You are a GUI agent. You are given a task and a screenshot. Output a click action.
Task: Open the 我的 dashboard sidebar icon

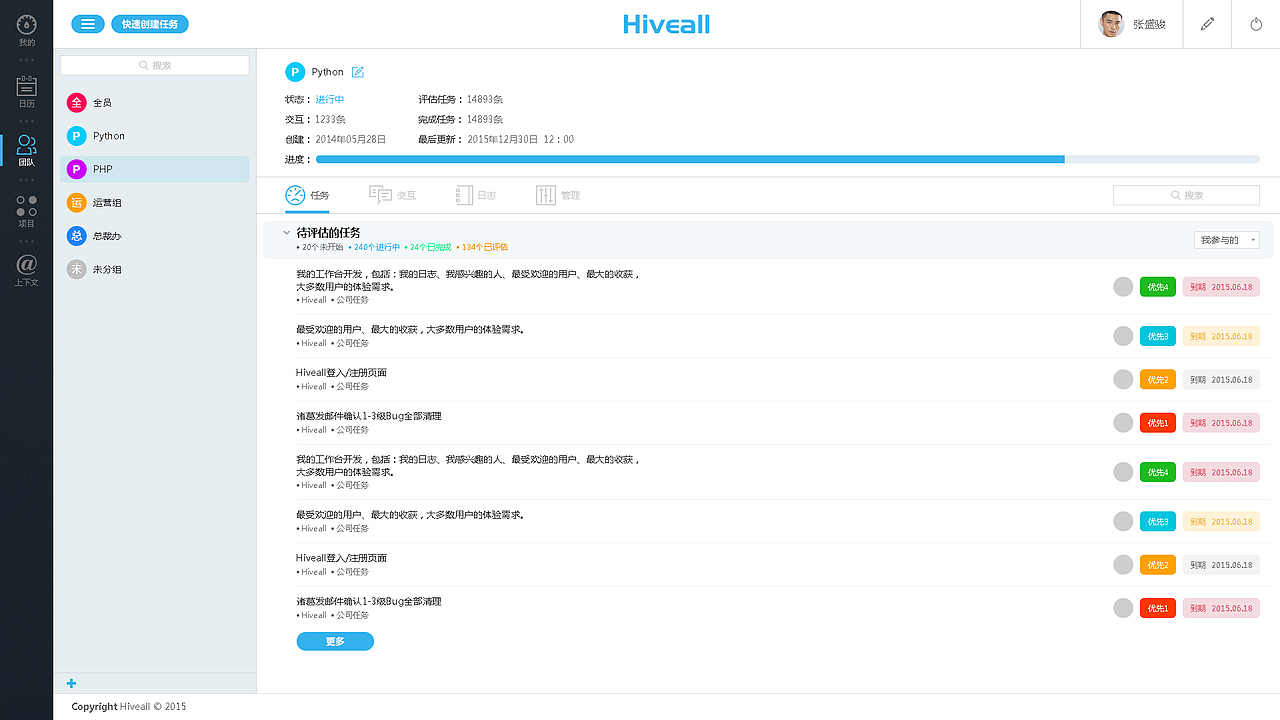pyautogui.click(x=27, y=30)
